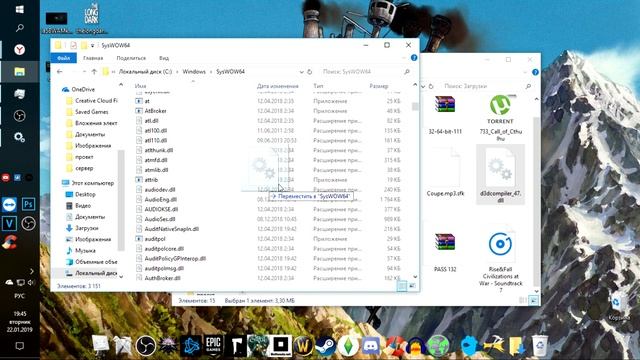Image resolution: width=640 pixels, height=360 pixels.
Task: Open volume control in system tray
Action: [31, 282]
